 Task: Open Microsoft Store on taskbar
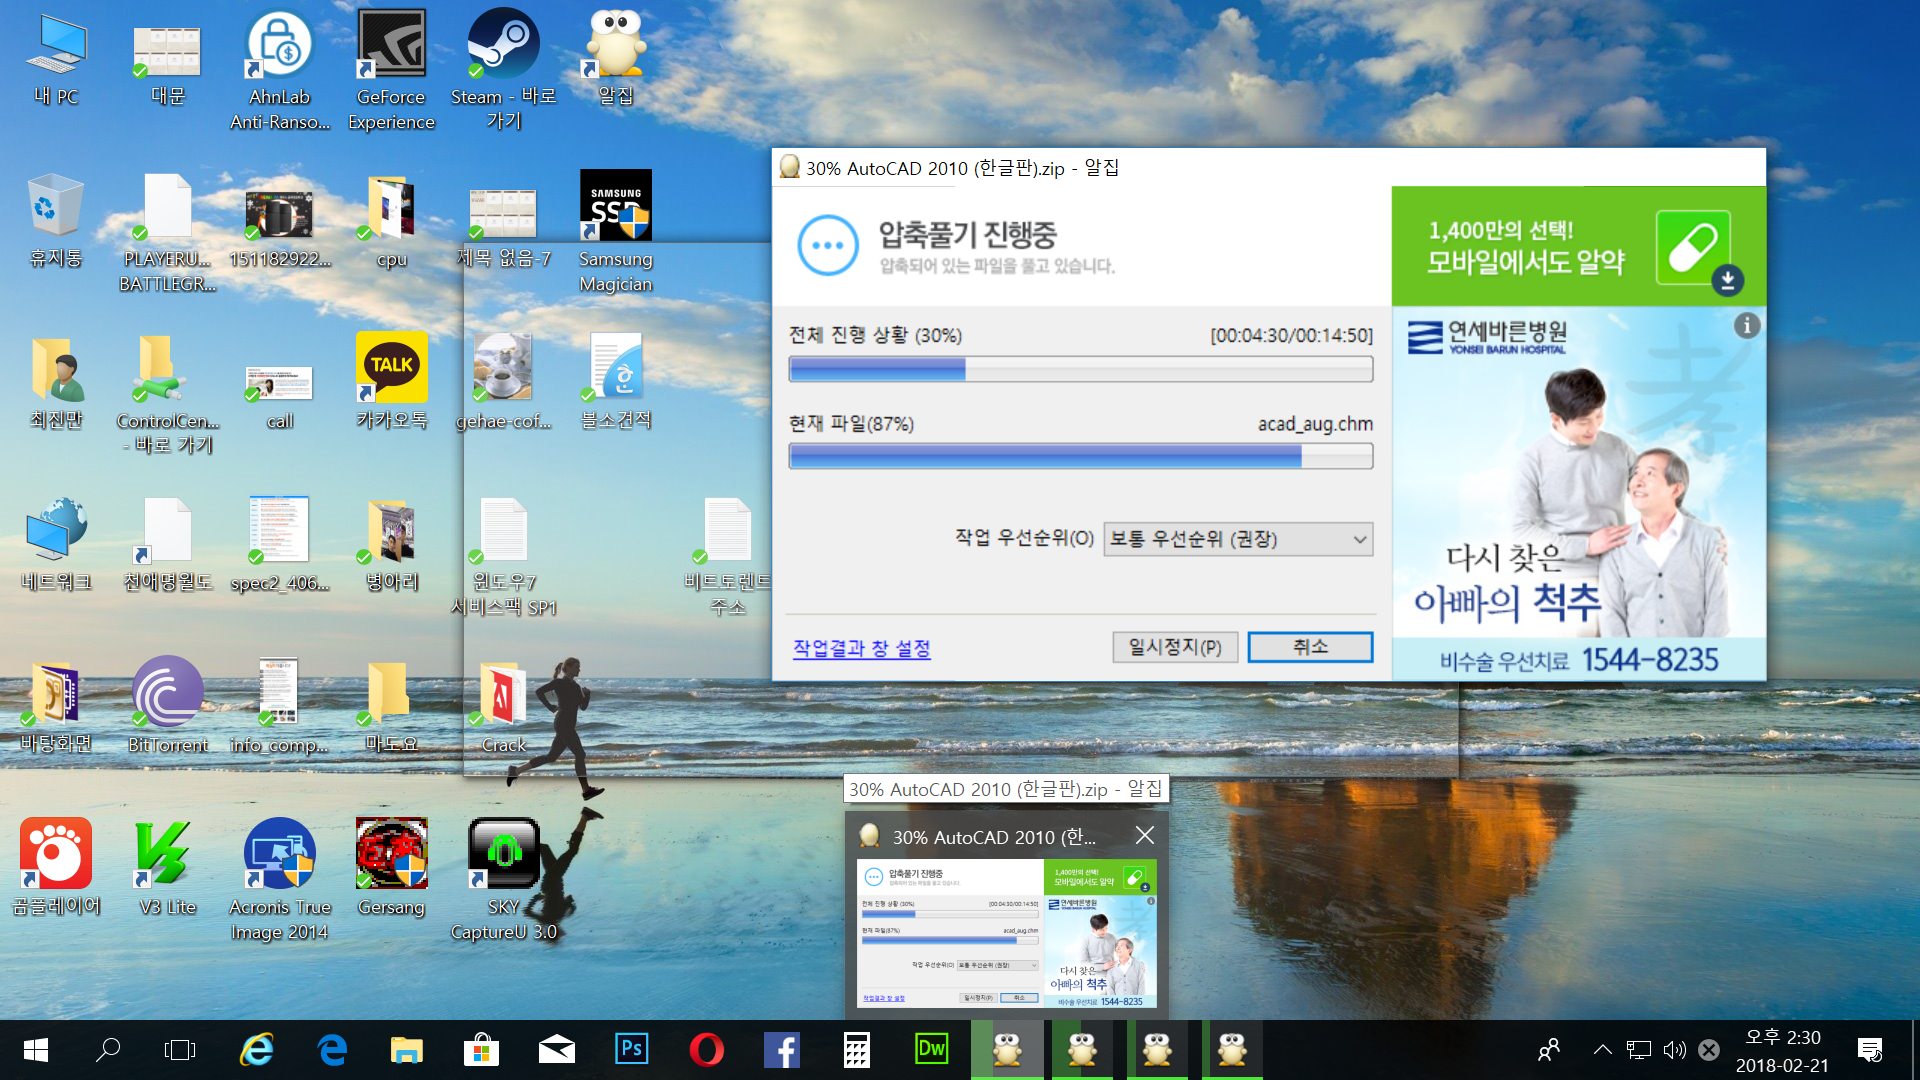coord(481,1049)
